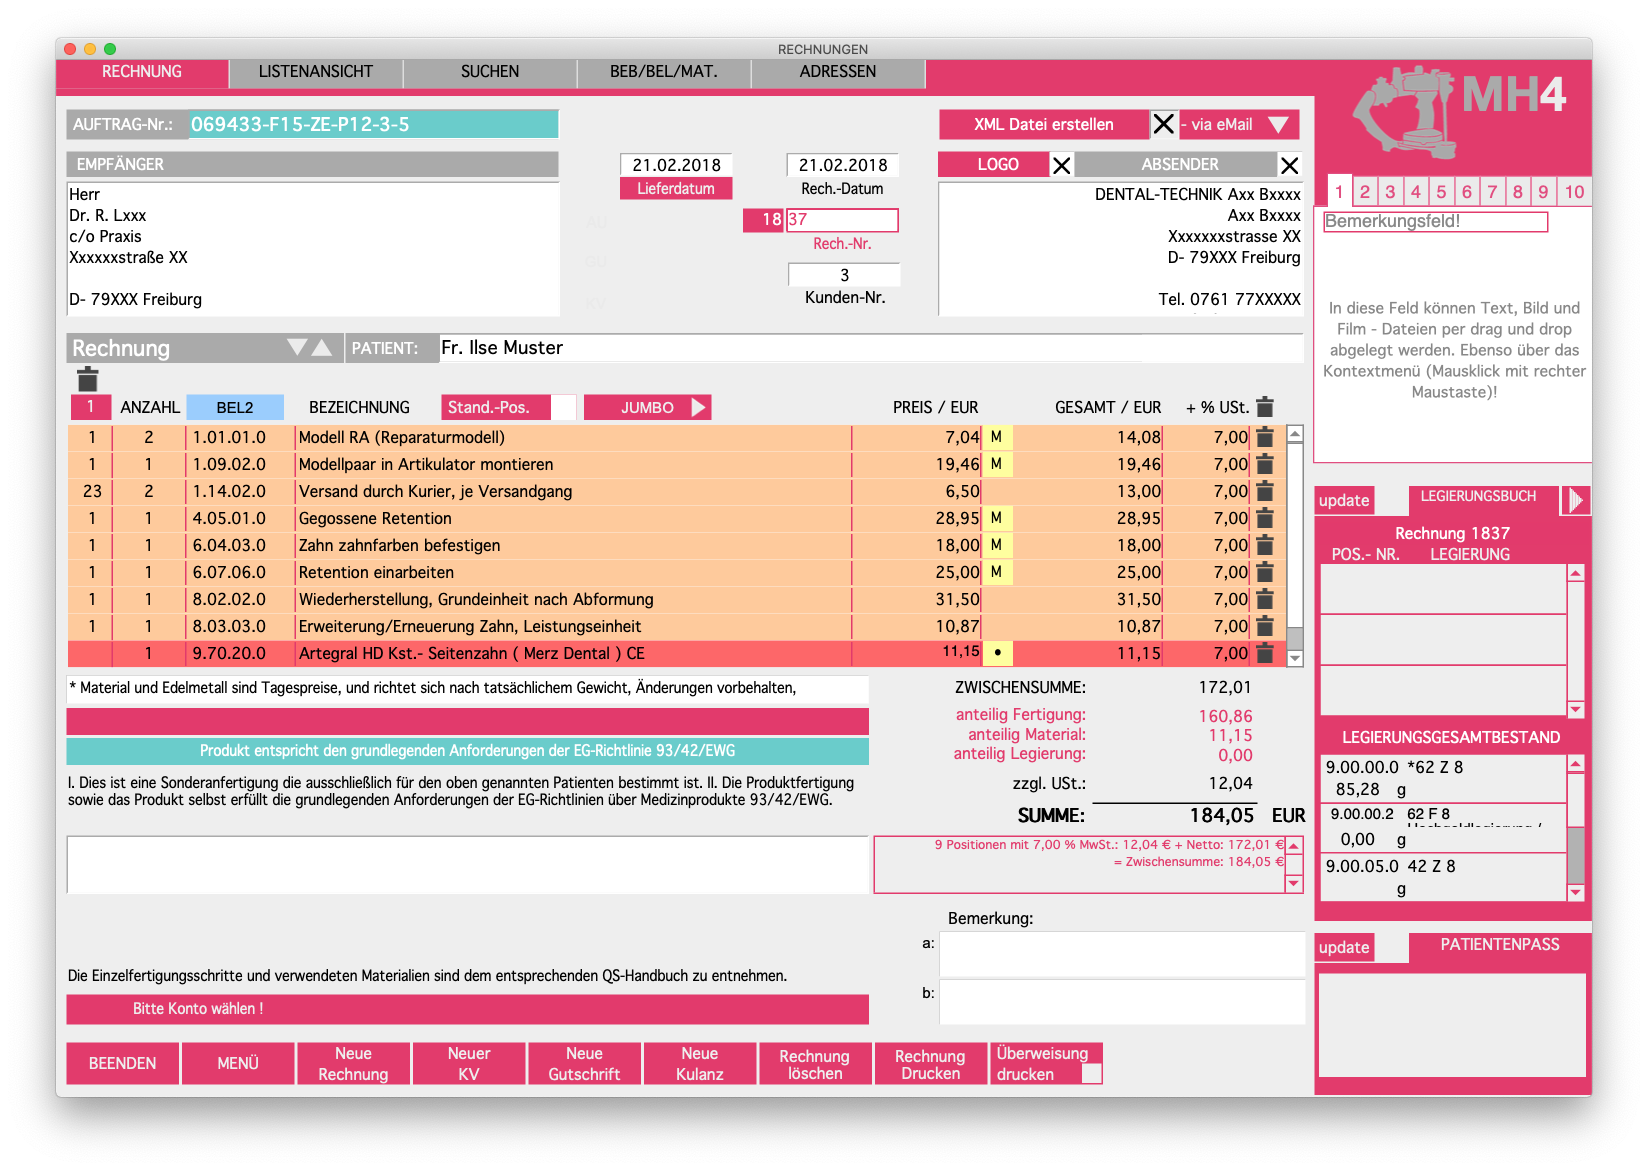Click the up triangle beside Rechnung
This screenshot has width=1648, height=1171.
tap(322, 347)
